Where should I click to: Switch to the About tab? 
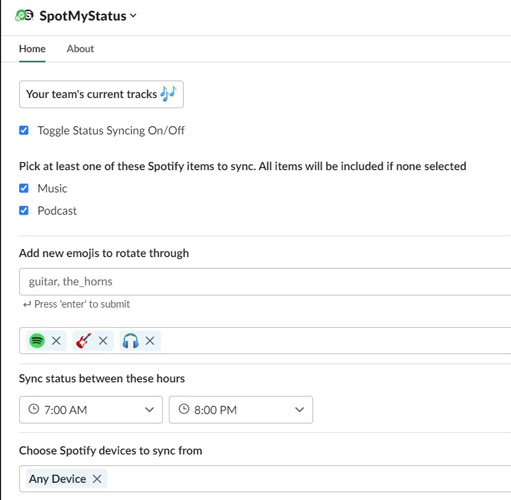(80, 49)
